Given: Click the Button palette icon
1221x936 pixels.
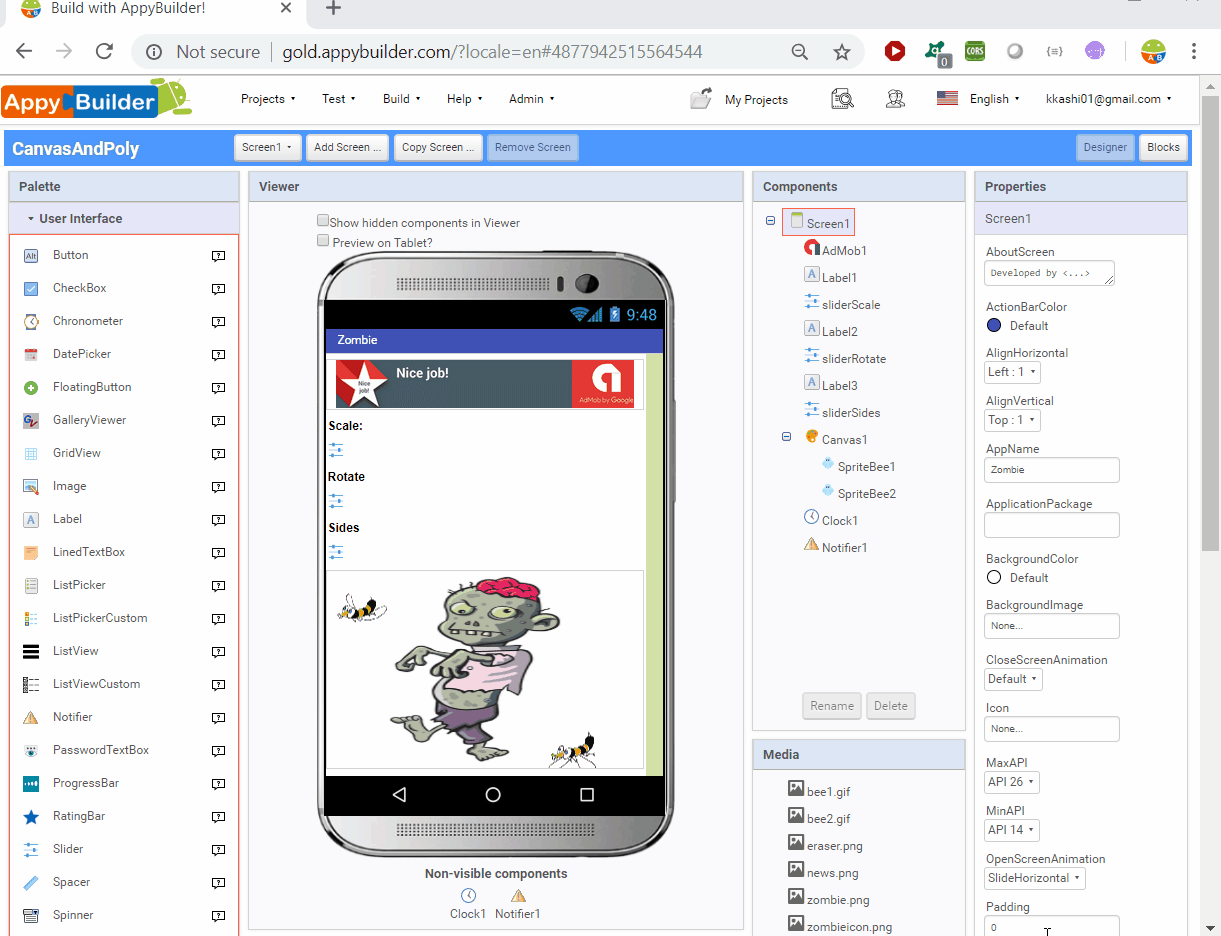Looking at the screenshot, I should pos(31,256).
